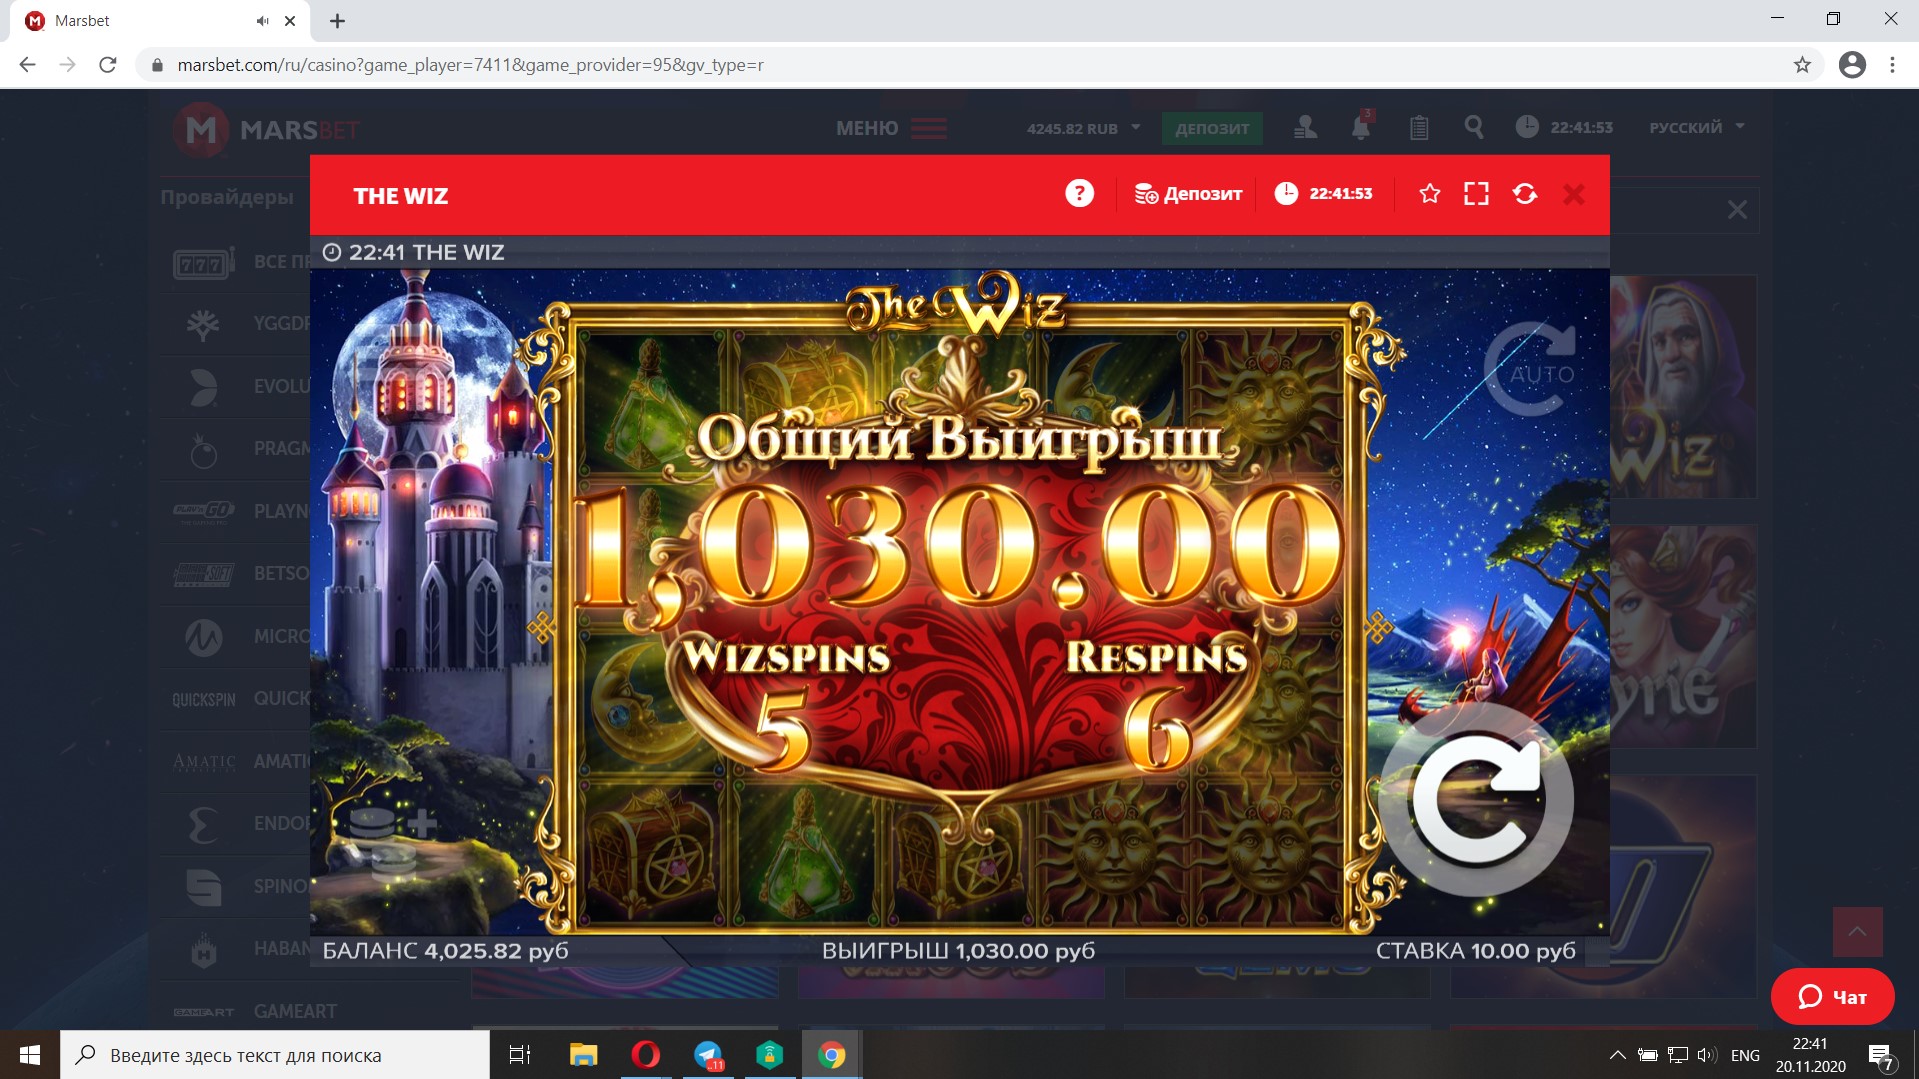Click the Marsbet logo
The width and height of the screenshot is (1919, 1079).
266,129
